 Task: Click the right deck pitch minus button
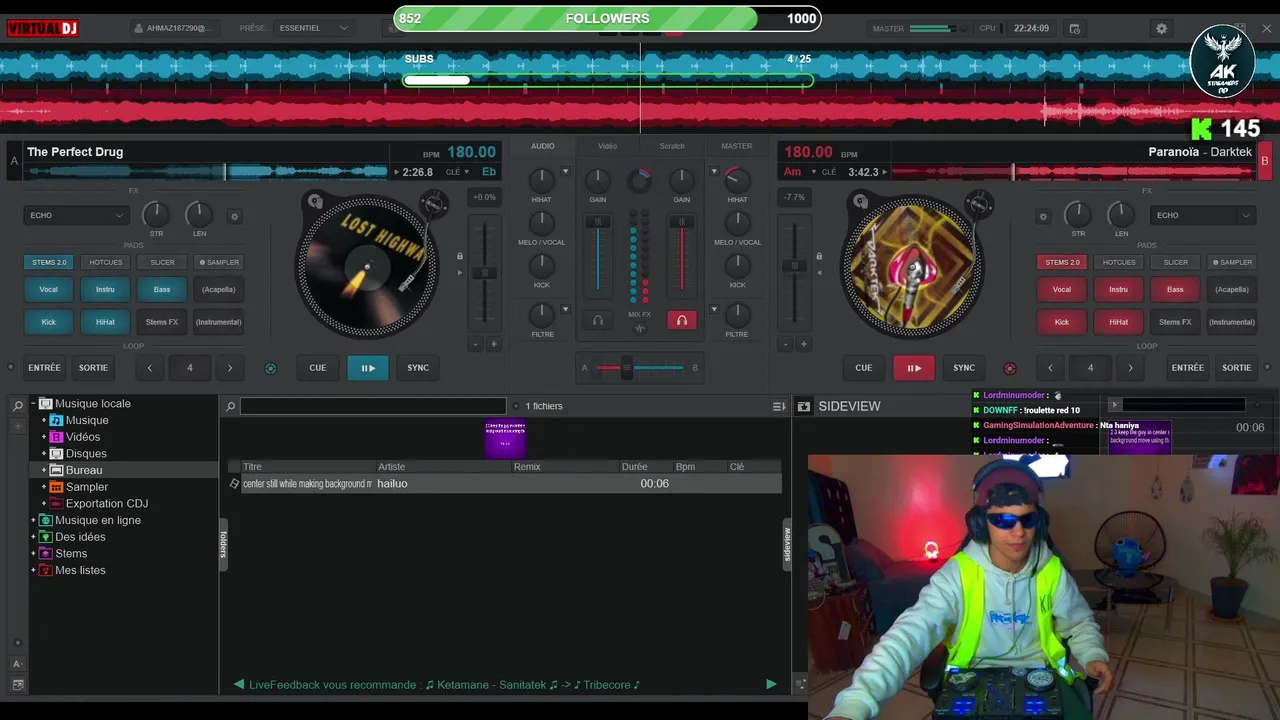786,344
